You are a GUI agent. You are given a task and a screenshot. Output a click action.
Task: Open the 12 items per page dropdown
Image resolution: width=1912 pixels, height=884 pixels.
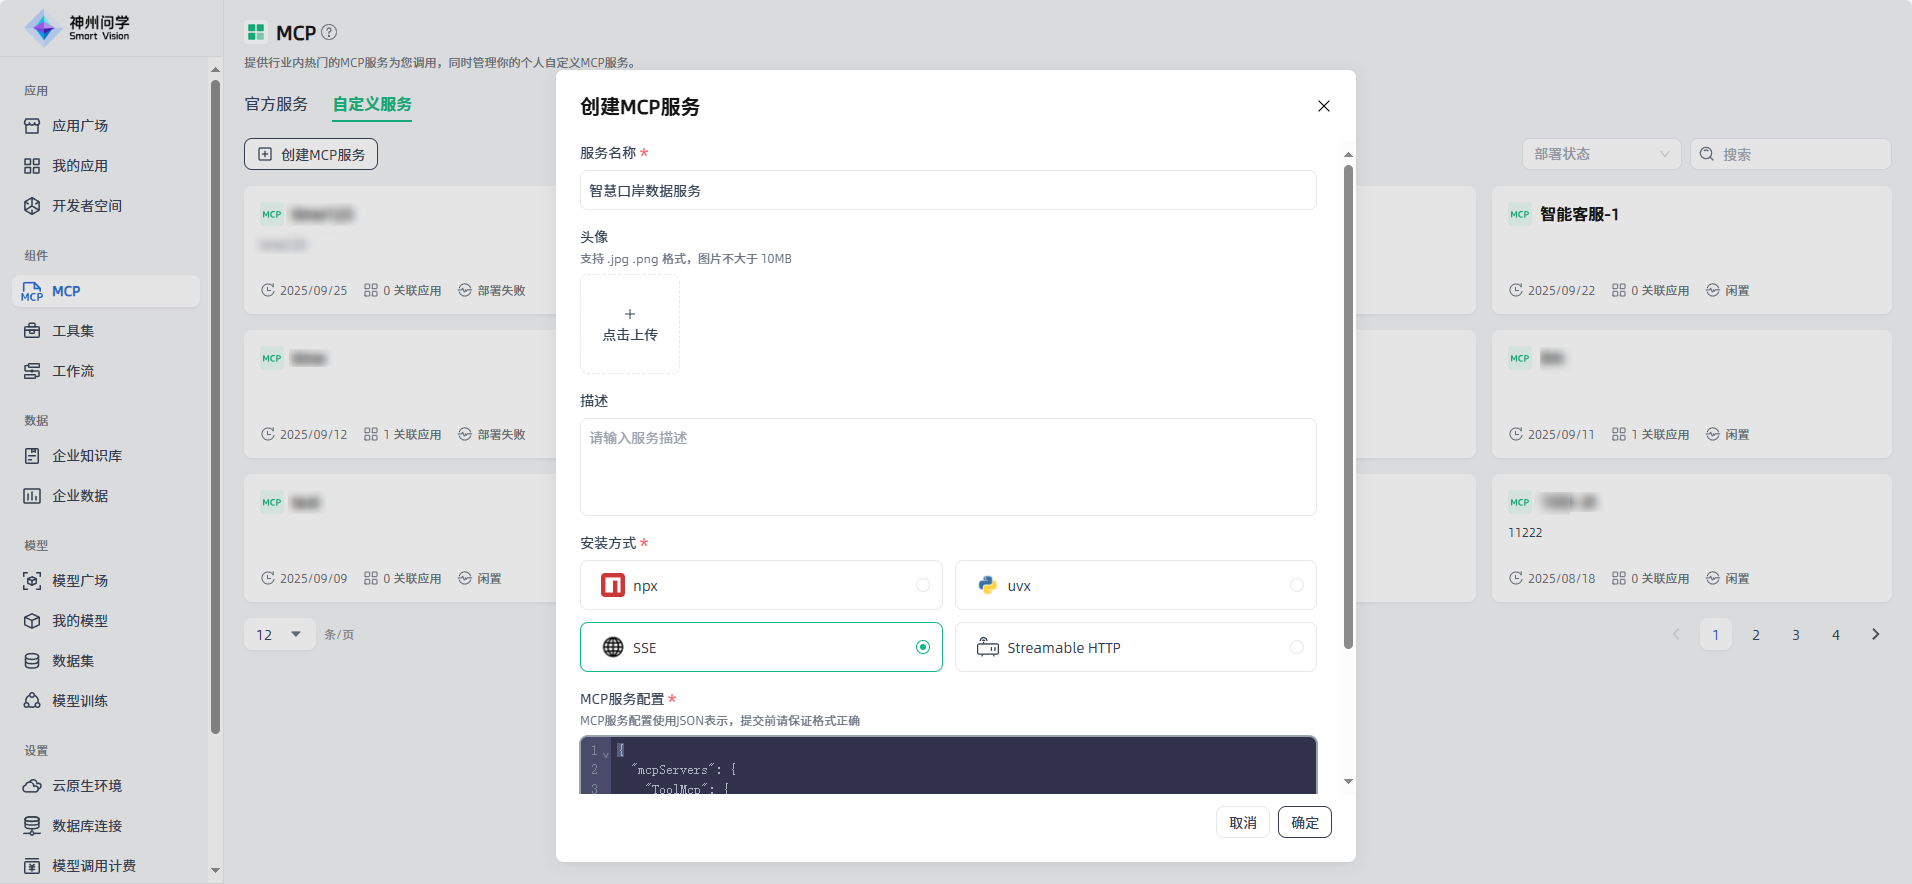coord(279,635)
